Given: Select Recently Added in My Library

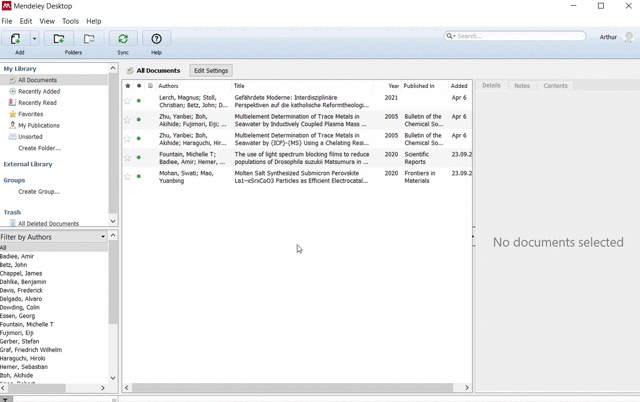Looking at the screenshot, I should tap(39, 91).
